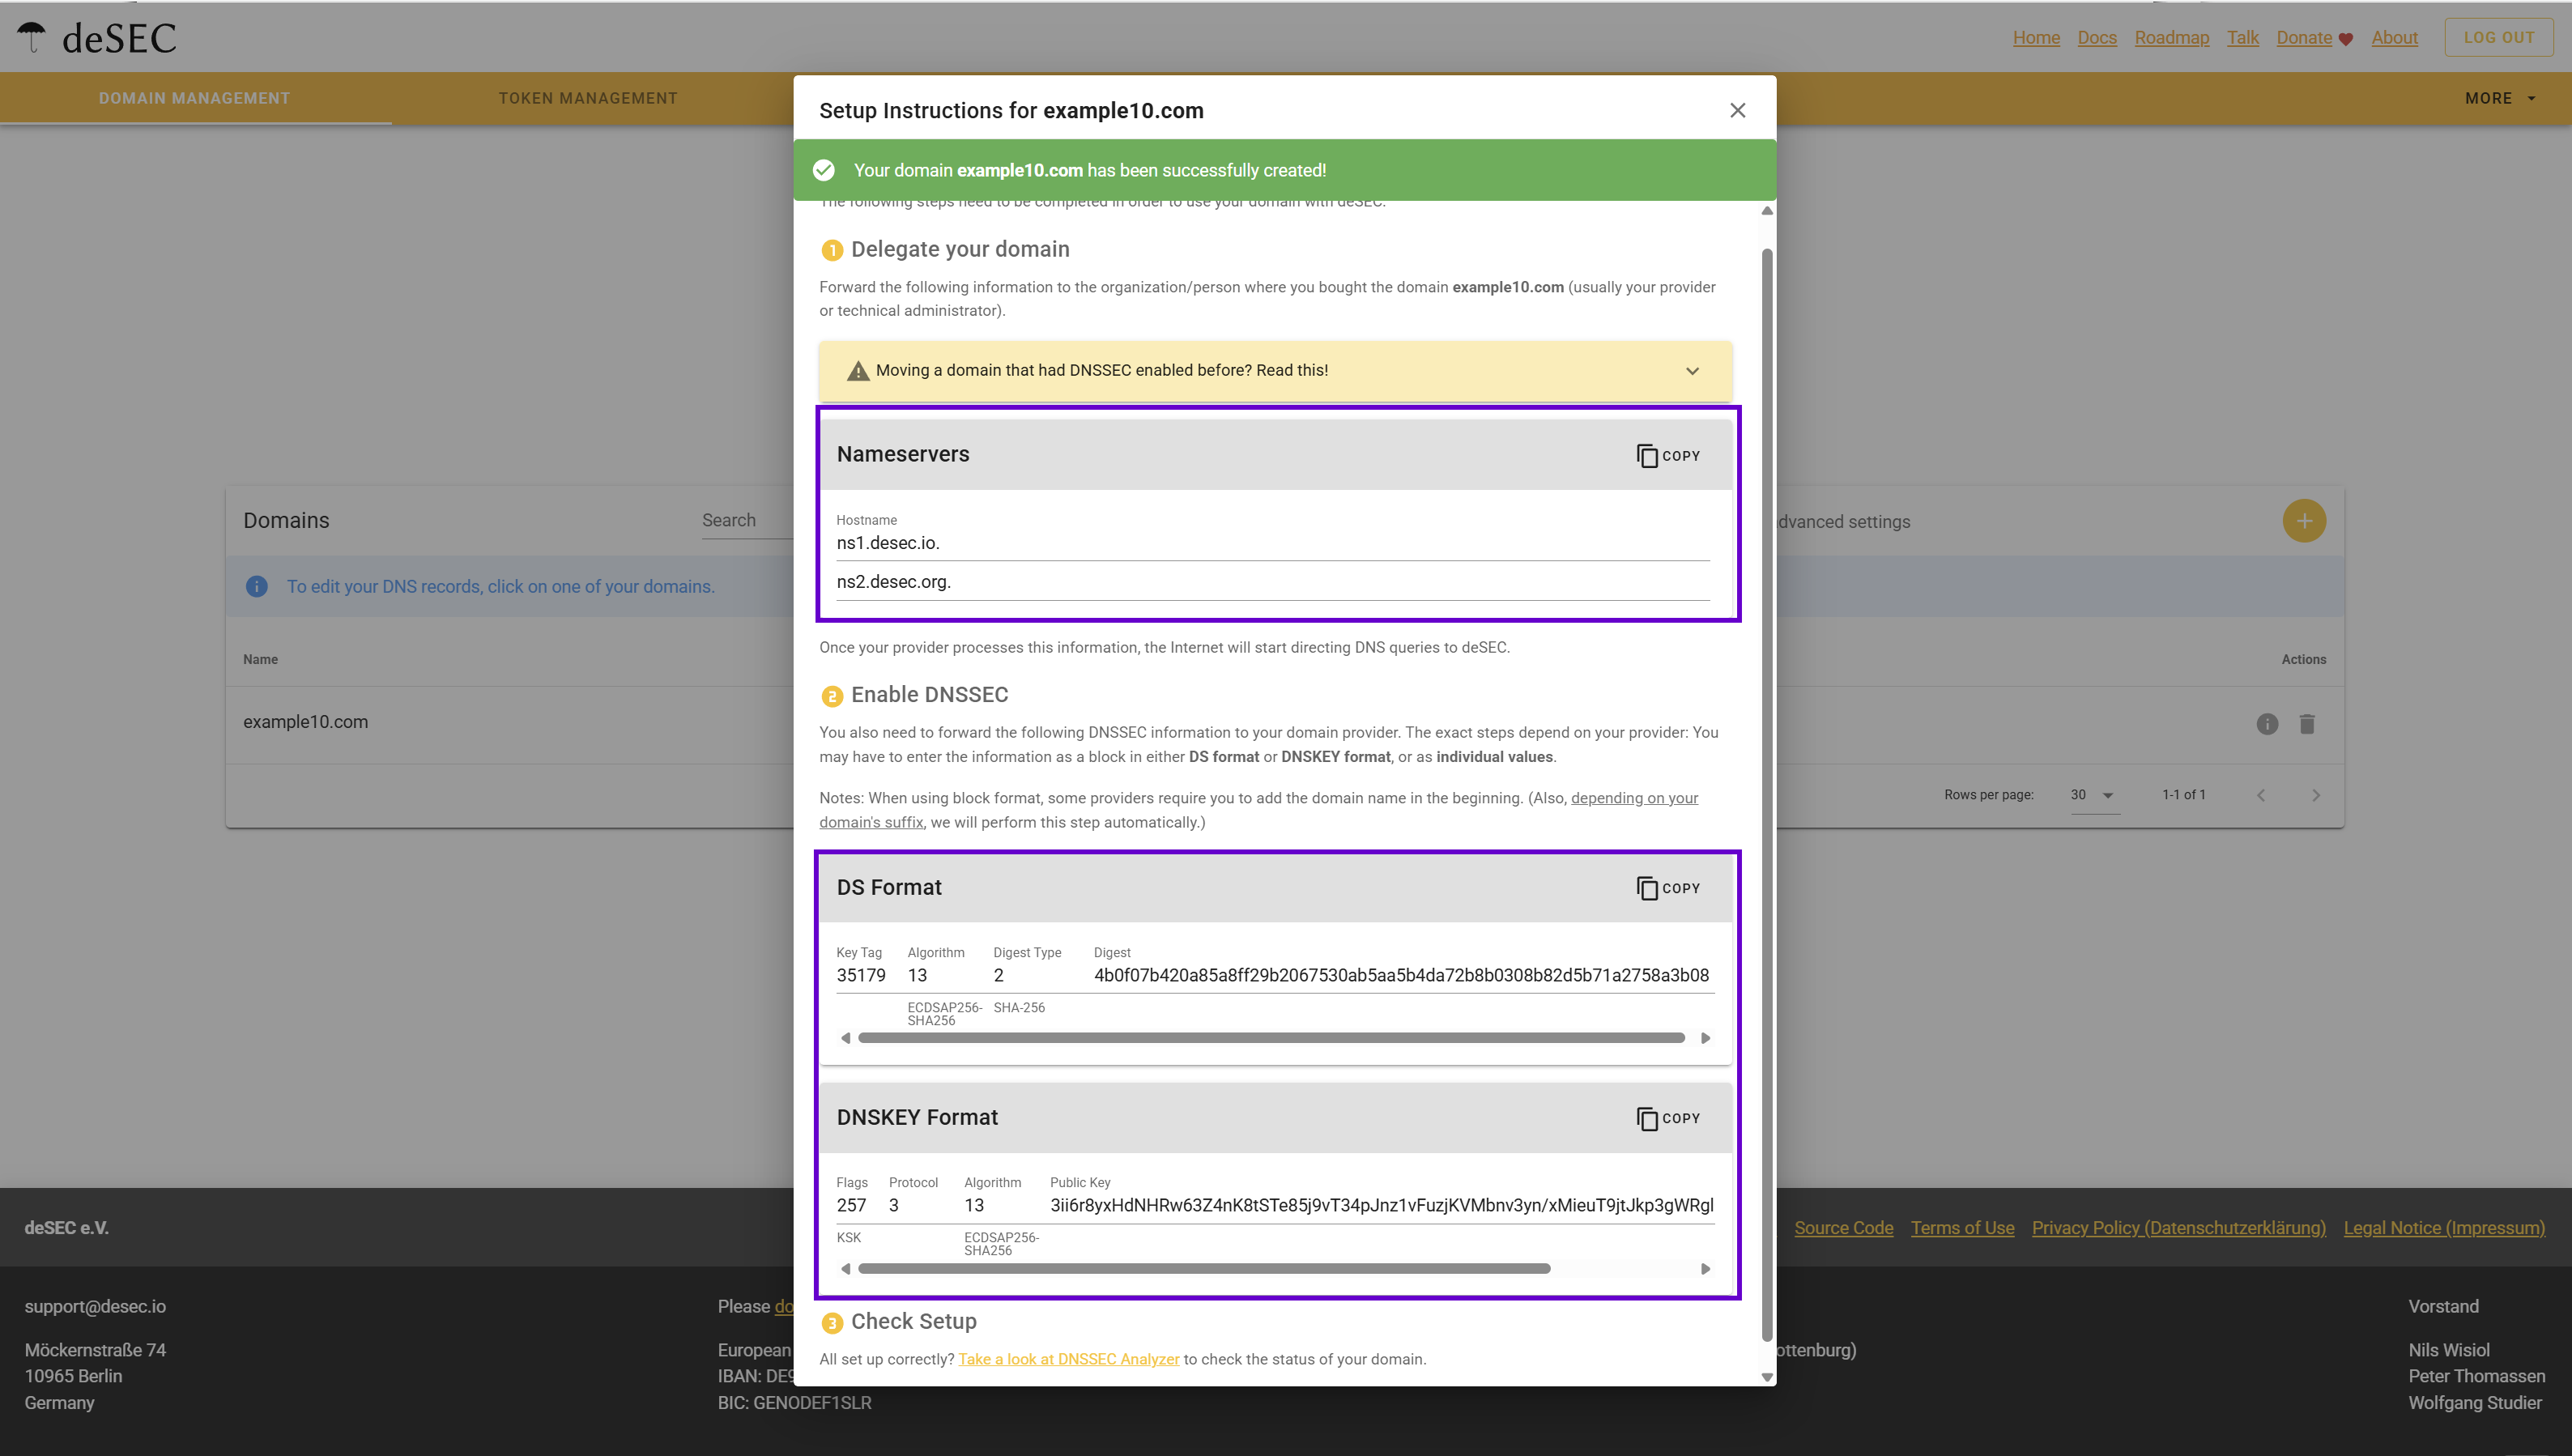This screenshot has height=1456, width=2572.
Task: Open the Docs link in the header
Action: pyautogui.click(x=2096, y=37)
